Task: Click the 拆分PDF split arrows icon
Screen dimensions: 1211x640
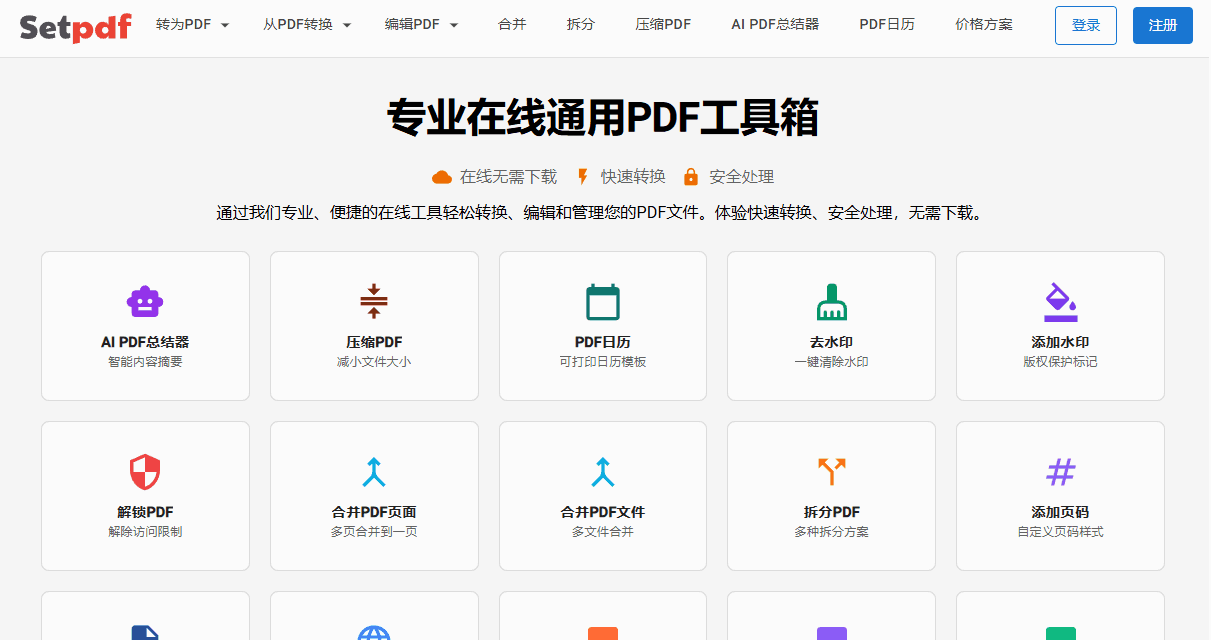Action: 831,472
